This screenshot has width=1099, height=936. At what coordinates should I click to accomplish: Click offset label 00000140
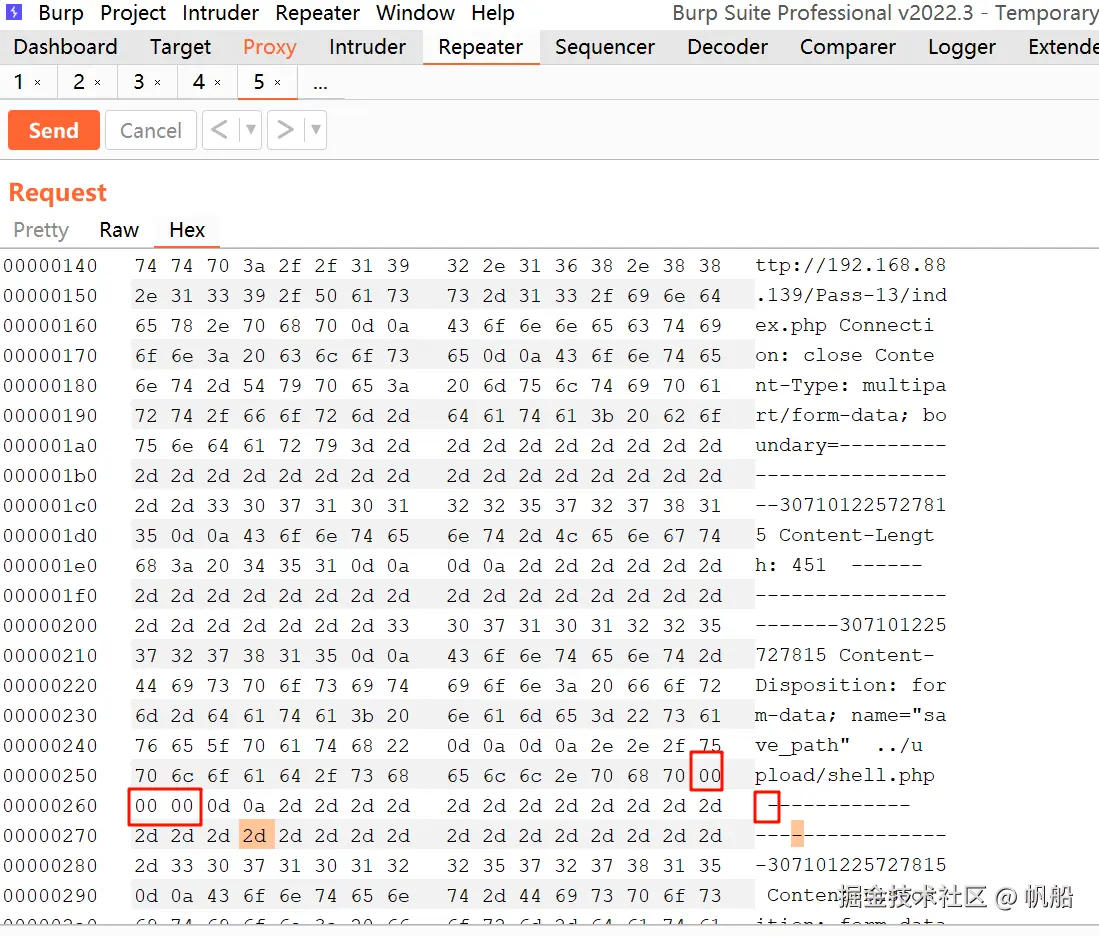click(50, 266)
